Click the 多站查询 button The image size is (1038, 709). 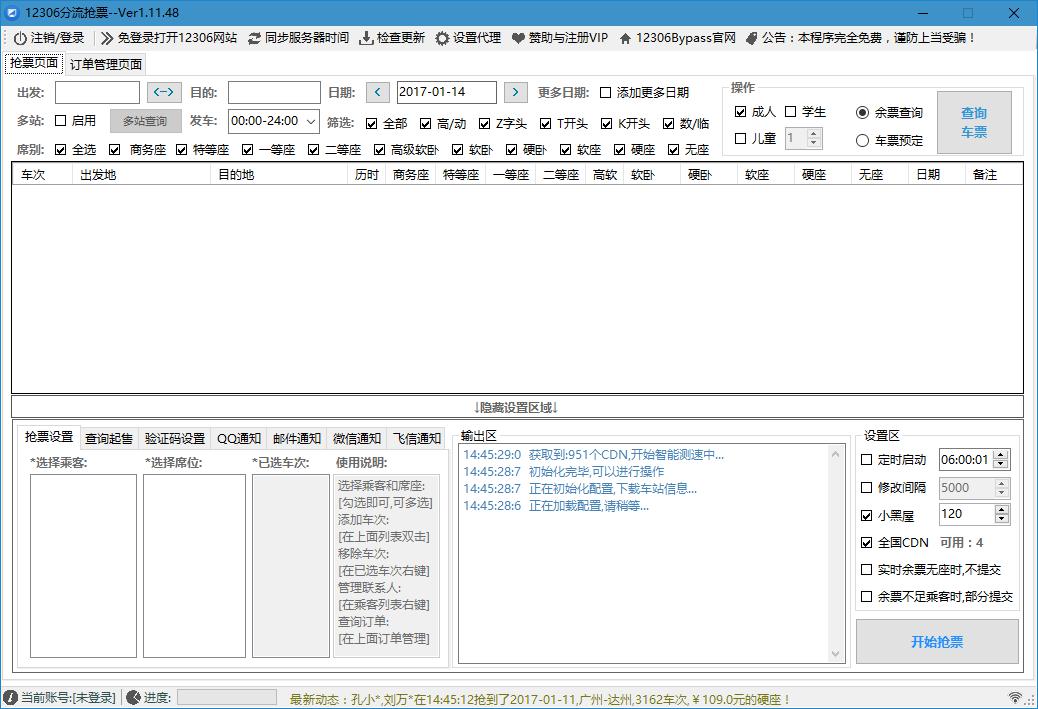[145, 121]
